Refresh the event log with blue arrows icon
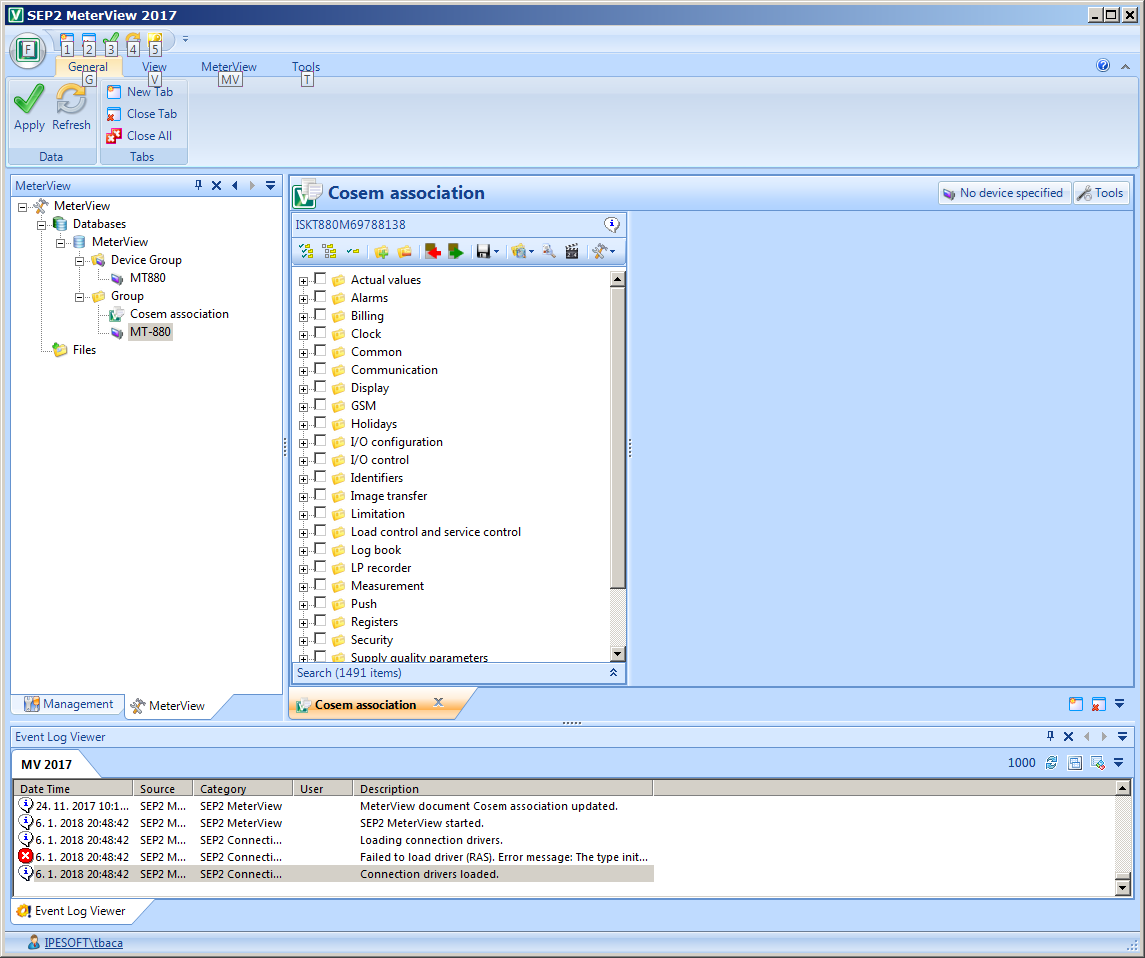This screenshot has width=1145, height=958. pyautogui.click(x=1051, y=763)
